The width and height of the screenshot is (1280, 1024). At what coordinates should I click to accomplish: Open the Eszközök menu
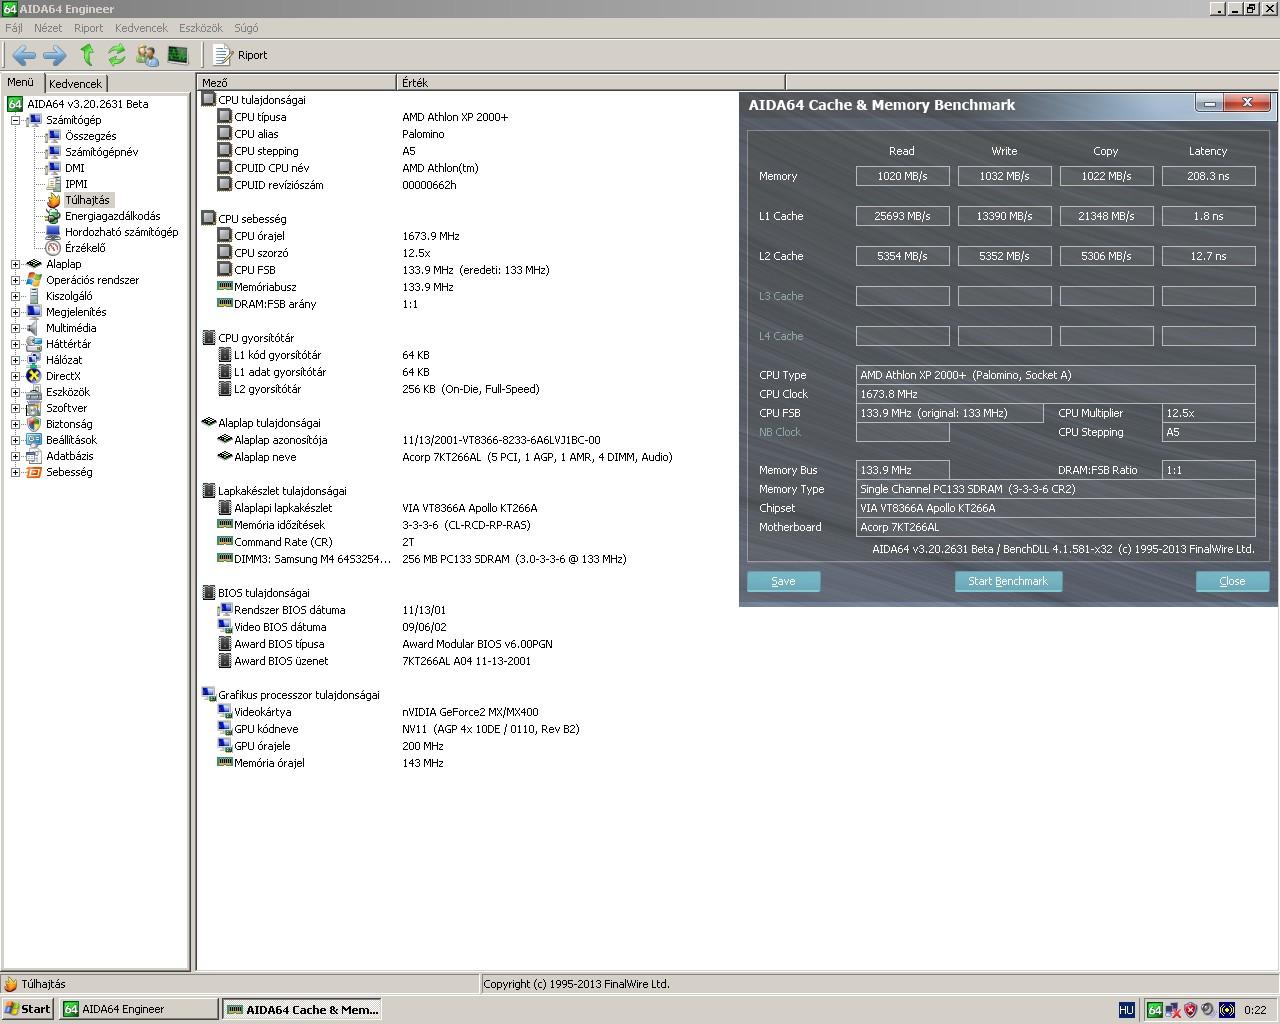pyautogui.click(x=202, y=28)
